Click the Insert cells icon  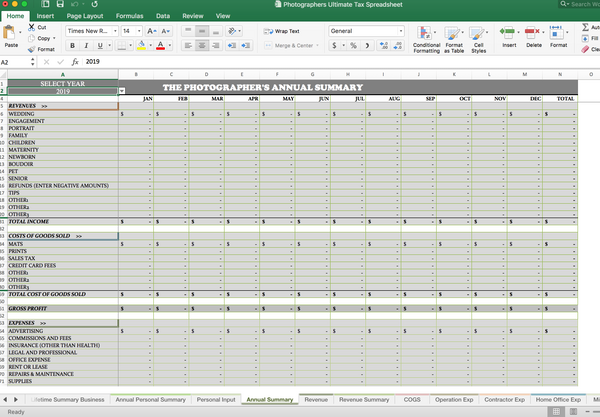click(x=507, y=33)
